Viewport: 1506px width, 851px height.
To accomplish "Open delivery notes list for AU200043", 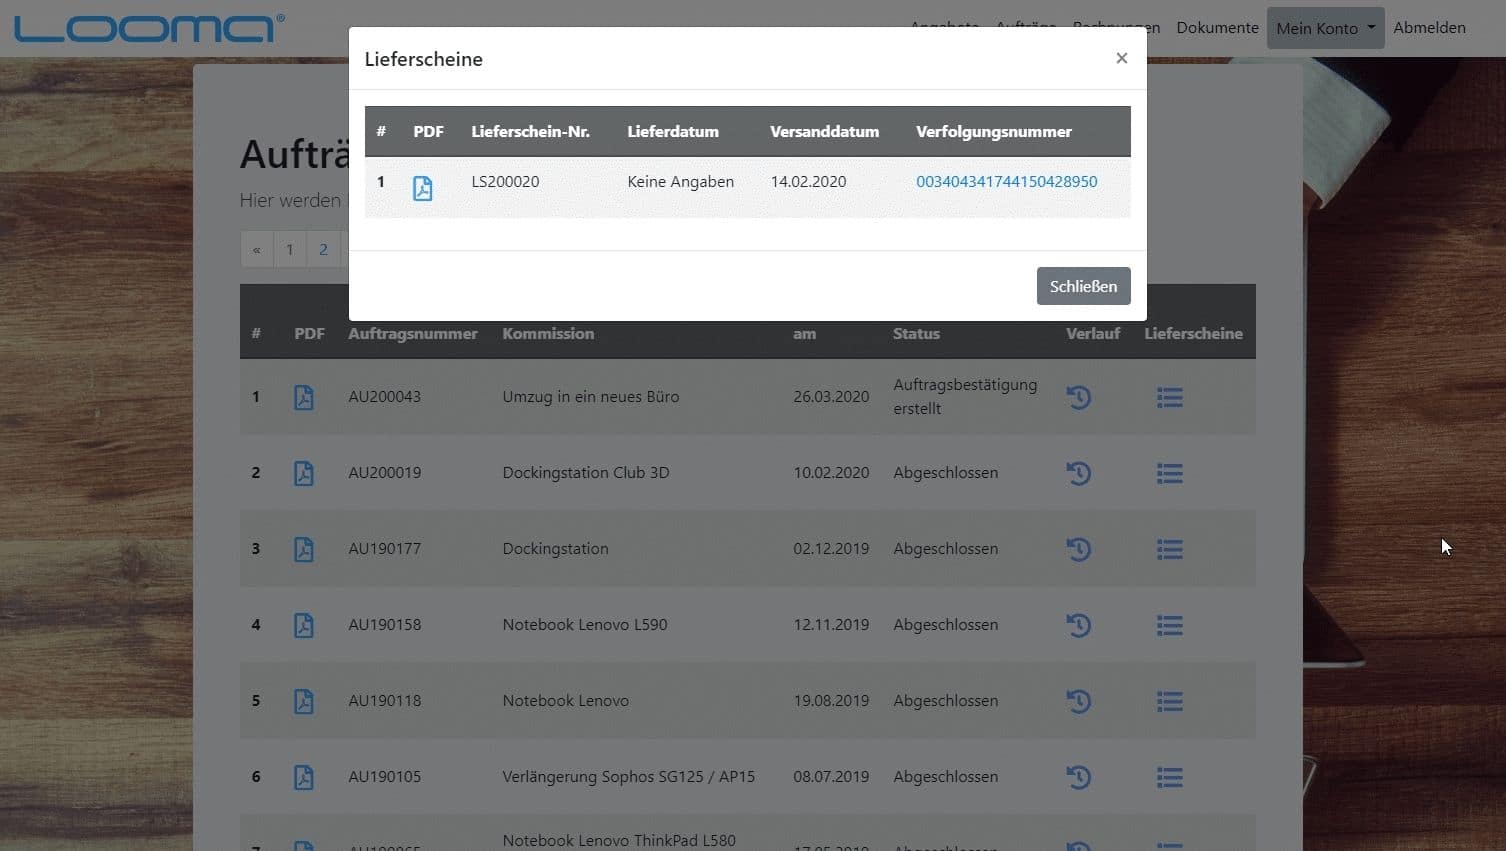I will (1169, 397).
